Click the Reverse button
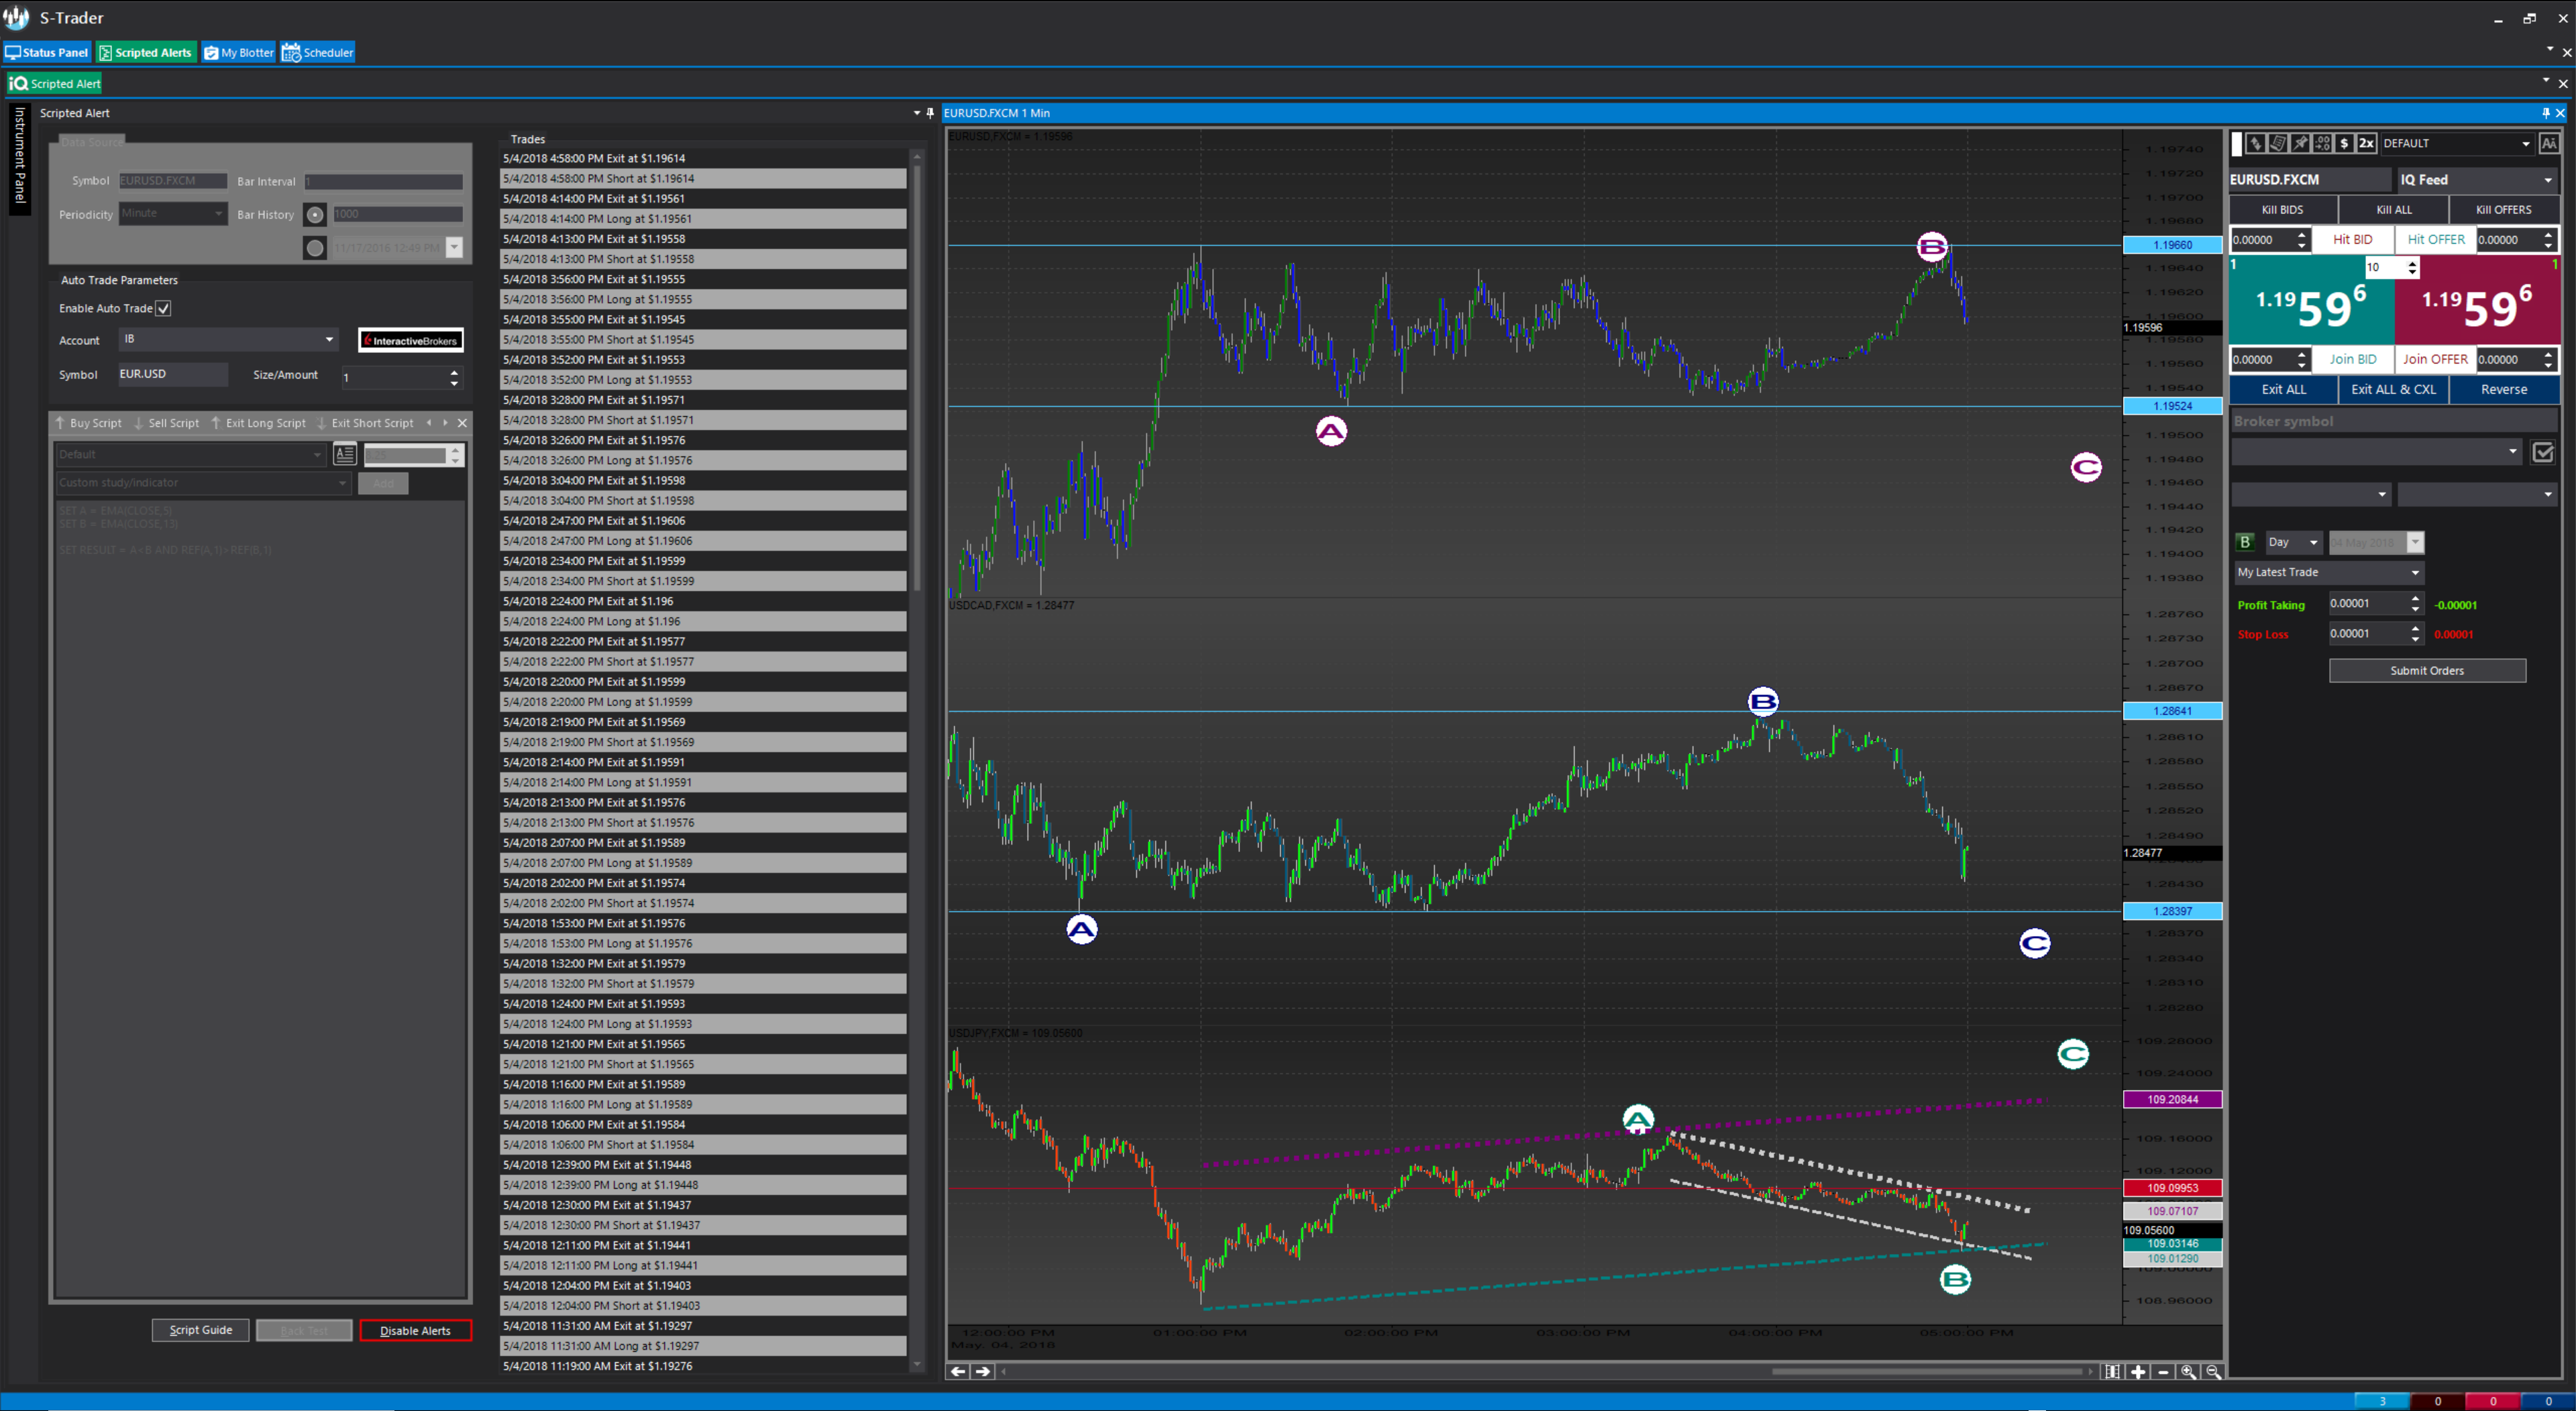Viewport: 2576px width, 1411px height. 2504,389
